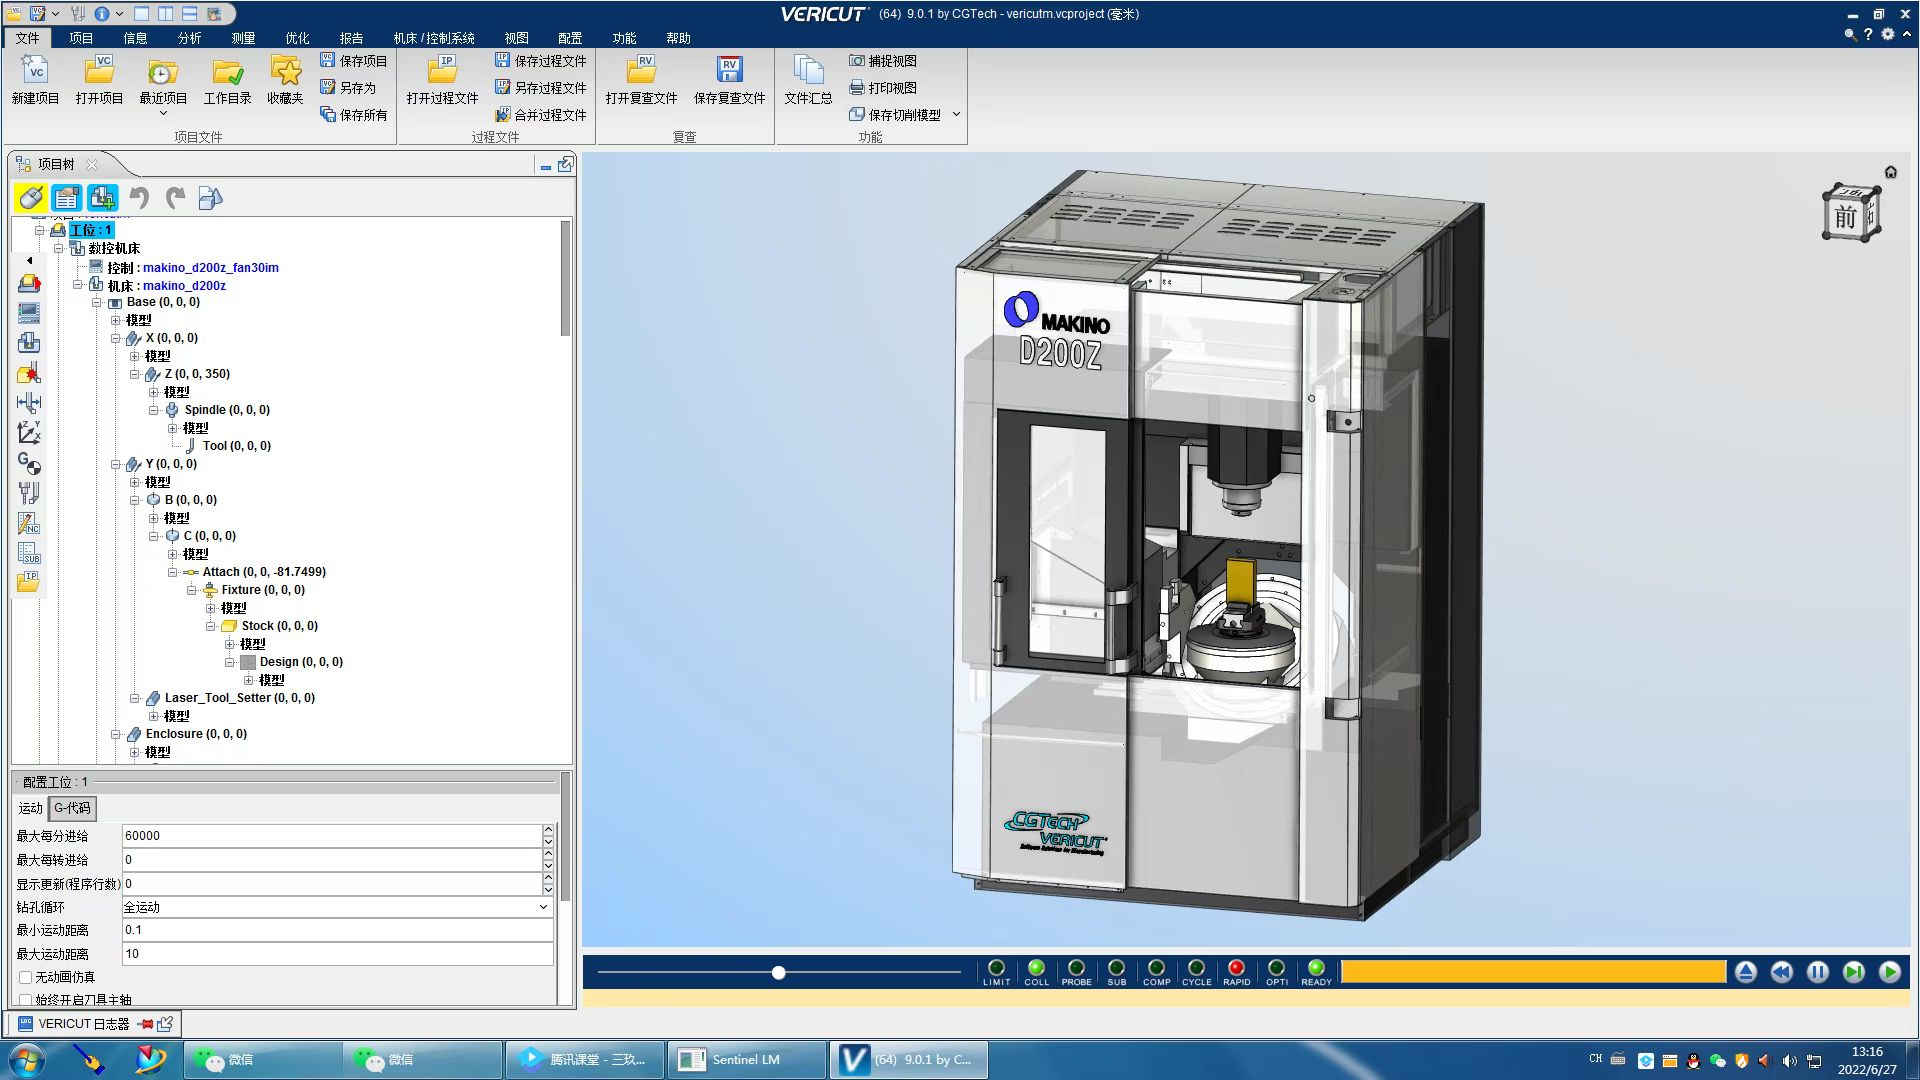Click the 收藏夹 favorites star icon
The height and width of the screenshot is (1080, 1920).
coord(285,72)
